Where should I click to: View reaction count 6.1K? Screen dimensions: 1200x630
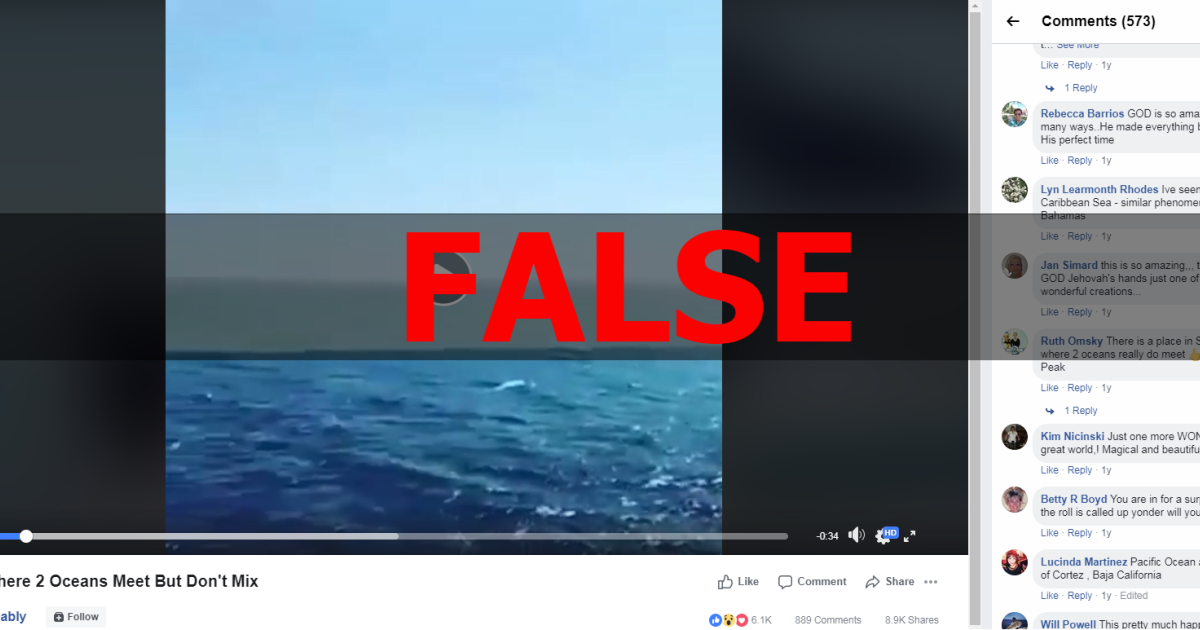[741, 620]
